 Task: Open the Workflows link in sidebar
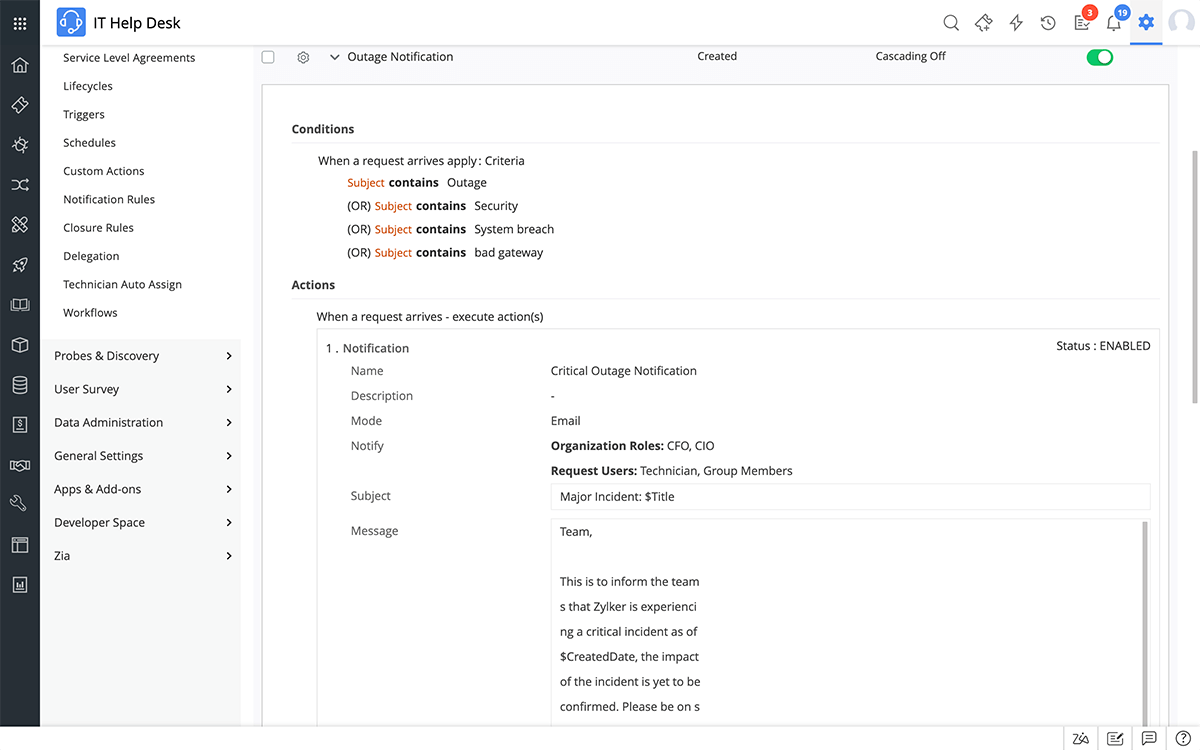90,313
